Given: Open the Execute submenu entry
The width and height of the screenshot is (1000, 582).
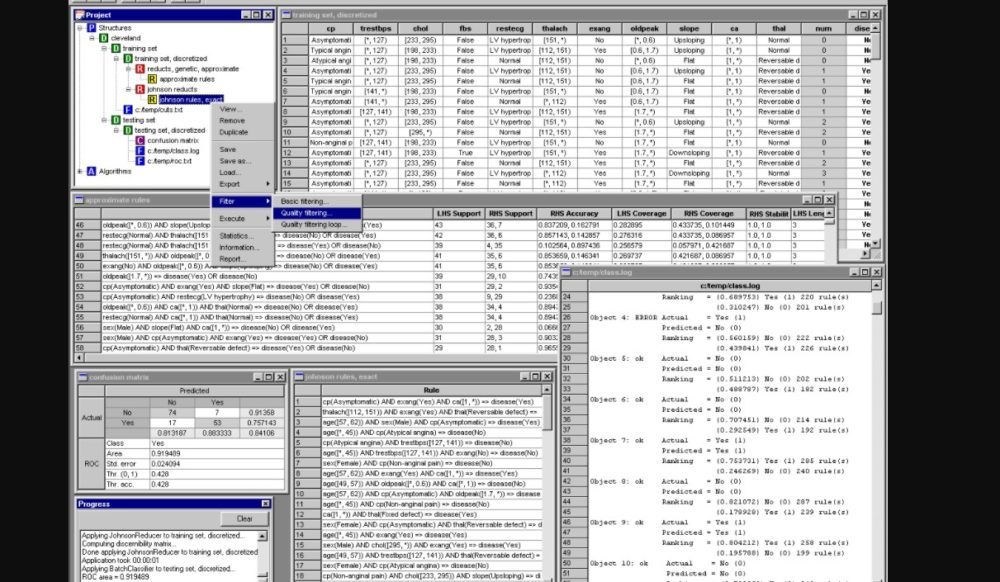Looking at the screenshot, I should coord(233,218).
